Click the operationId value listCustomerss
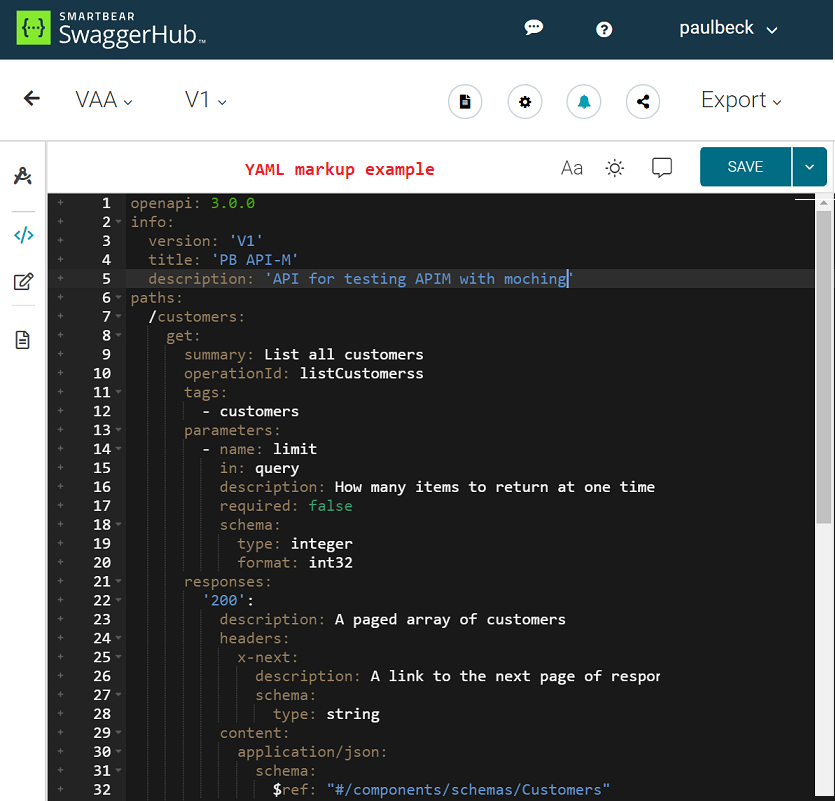This screenshot has width=835, height=801. [x=362, y=373]
